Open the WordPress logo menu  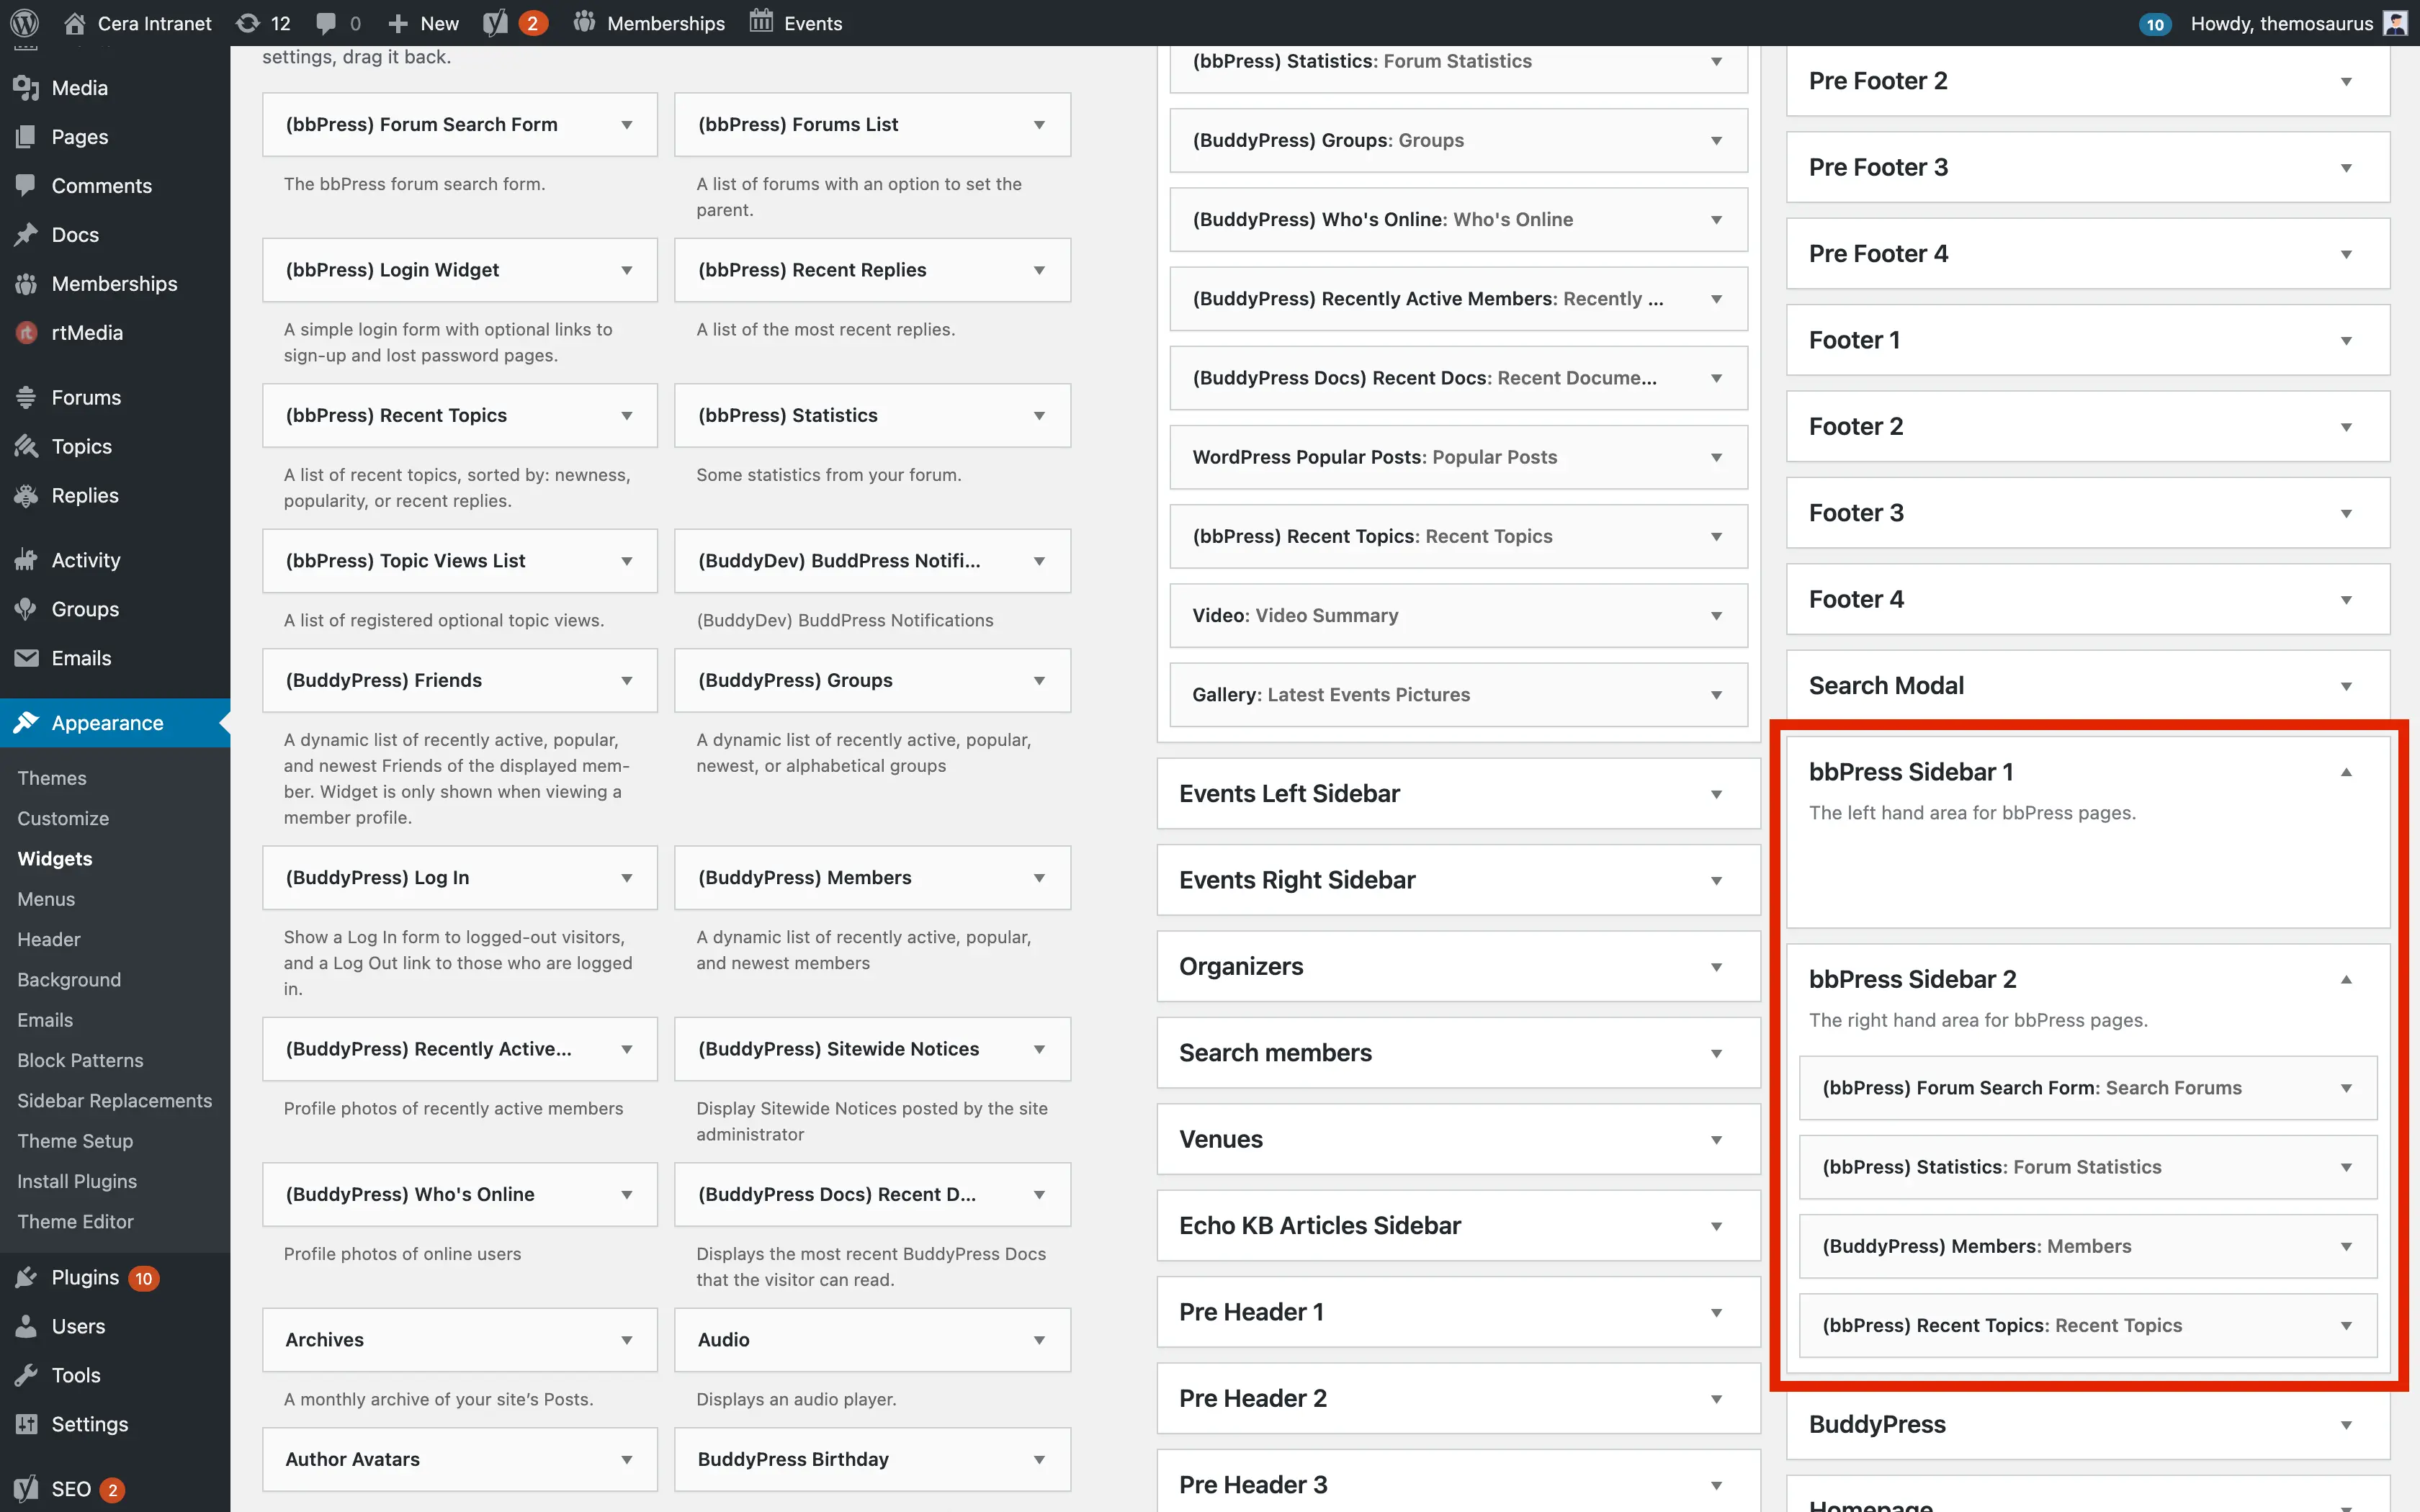[x=24, y=22]
